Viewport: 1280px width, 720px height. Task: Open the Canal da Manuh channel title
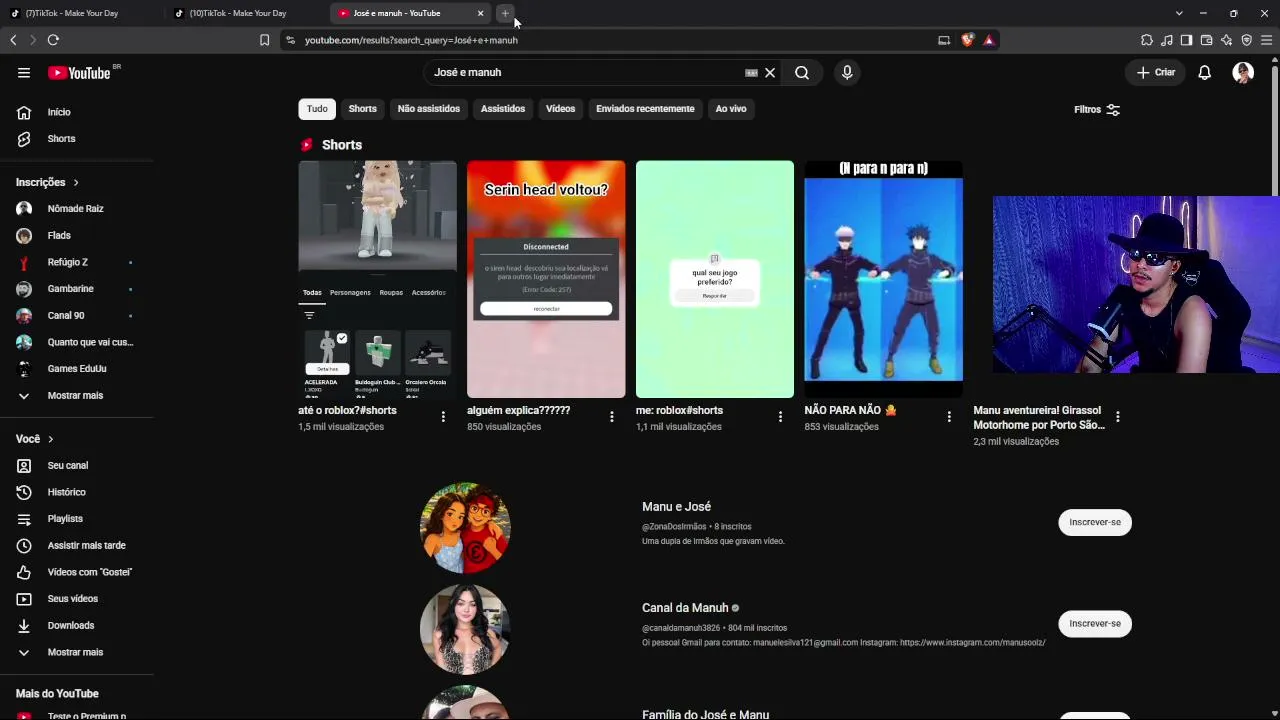click(x=685, y=608)
